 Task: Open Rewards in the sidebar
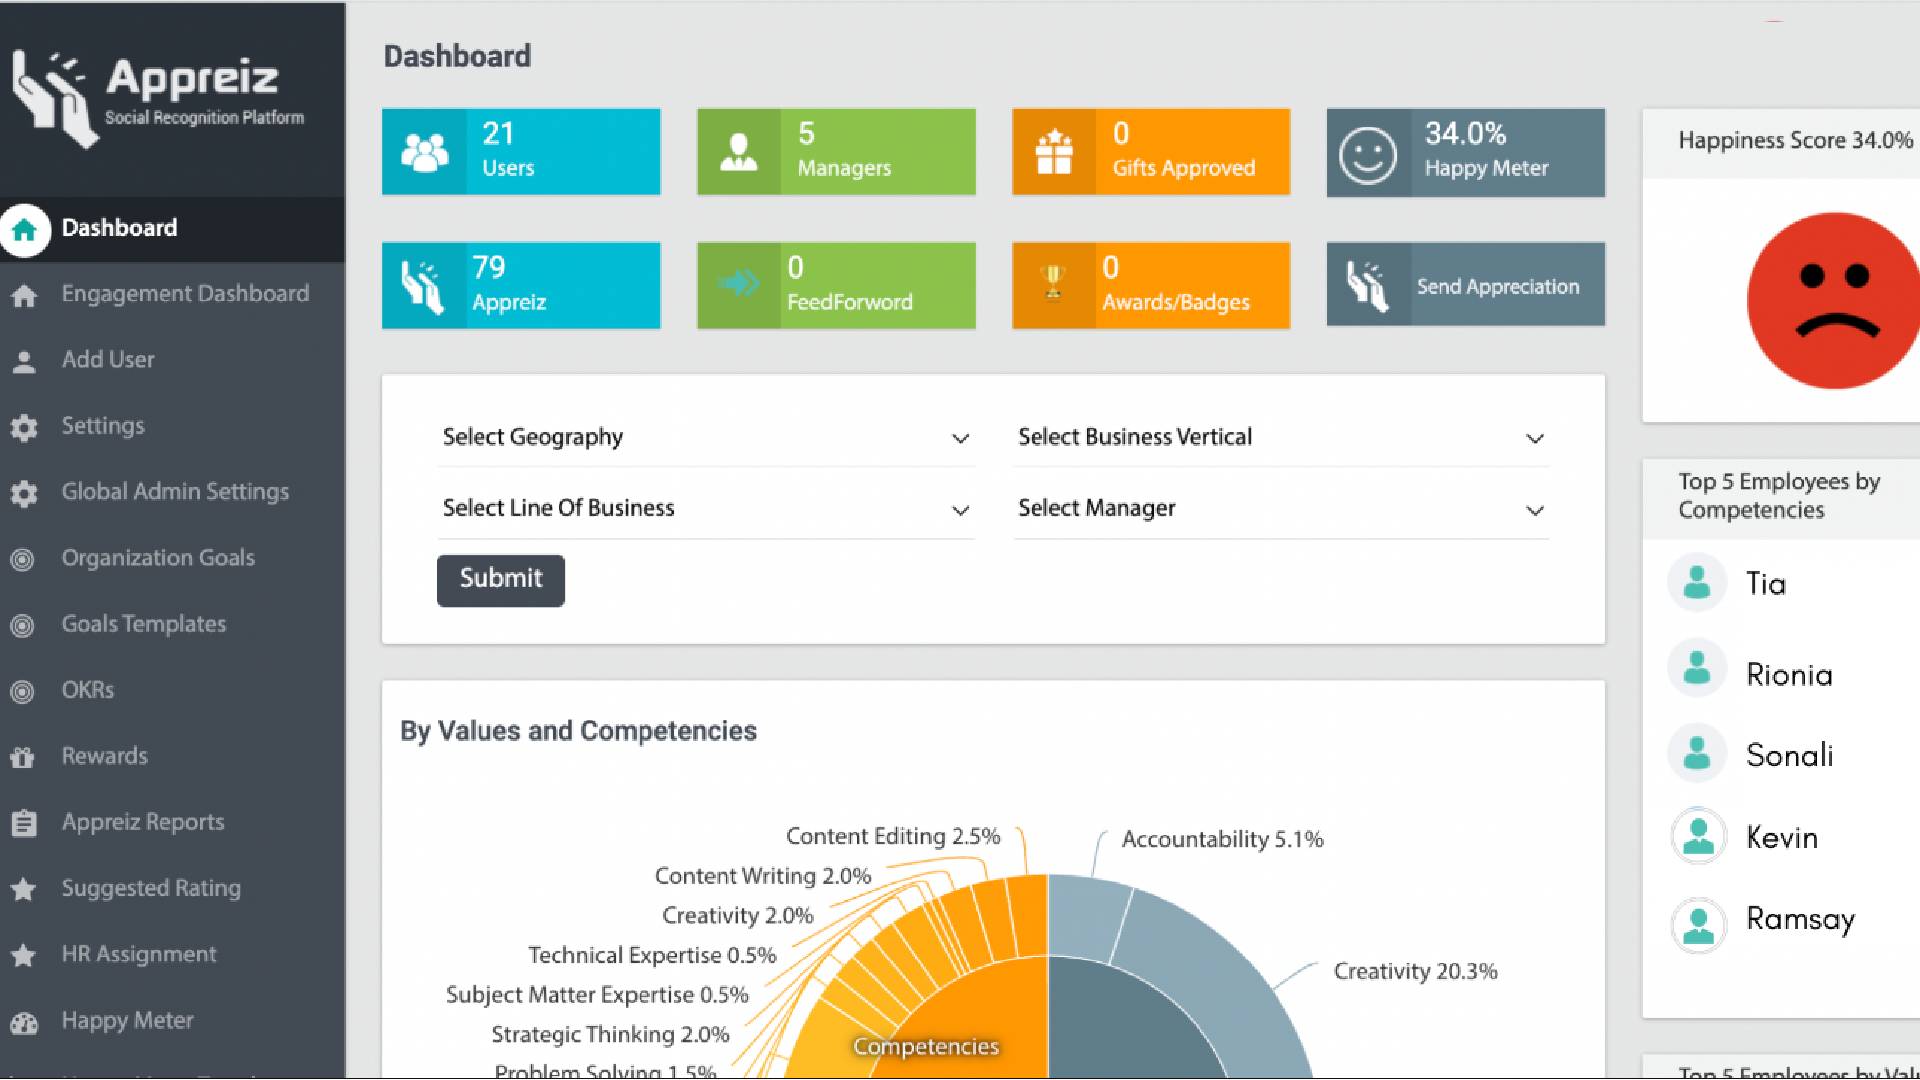point(172,757)
